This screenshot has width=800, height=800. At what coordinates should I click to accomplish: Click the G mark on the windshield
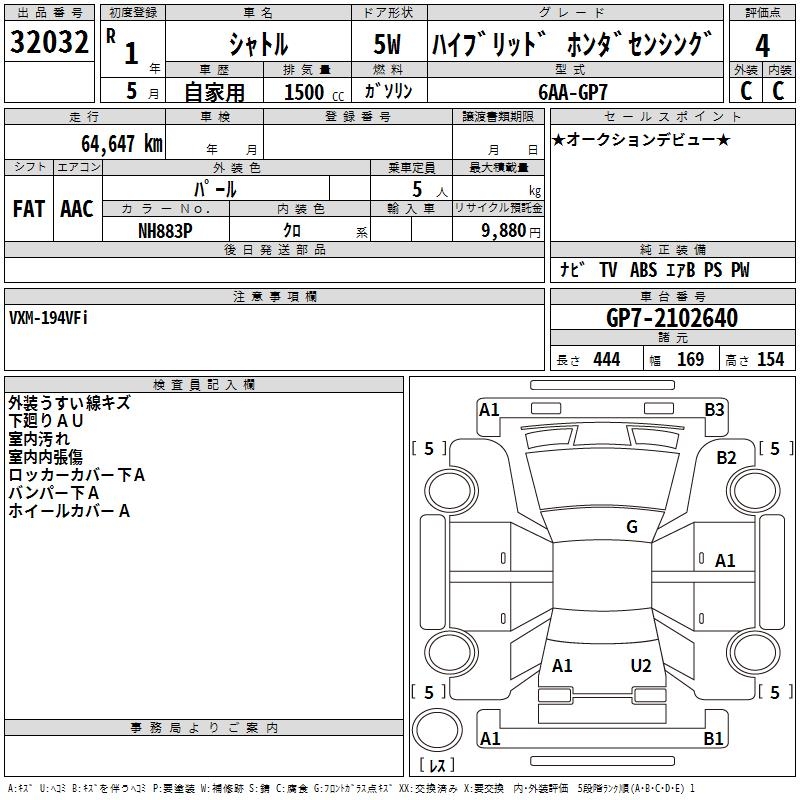[631, 527]
